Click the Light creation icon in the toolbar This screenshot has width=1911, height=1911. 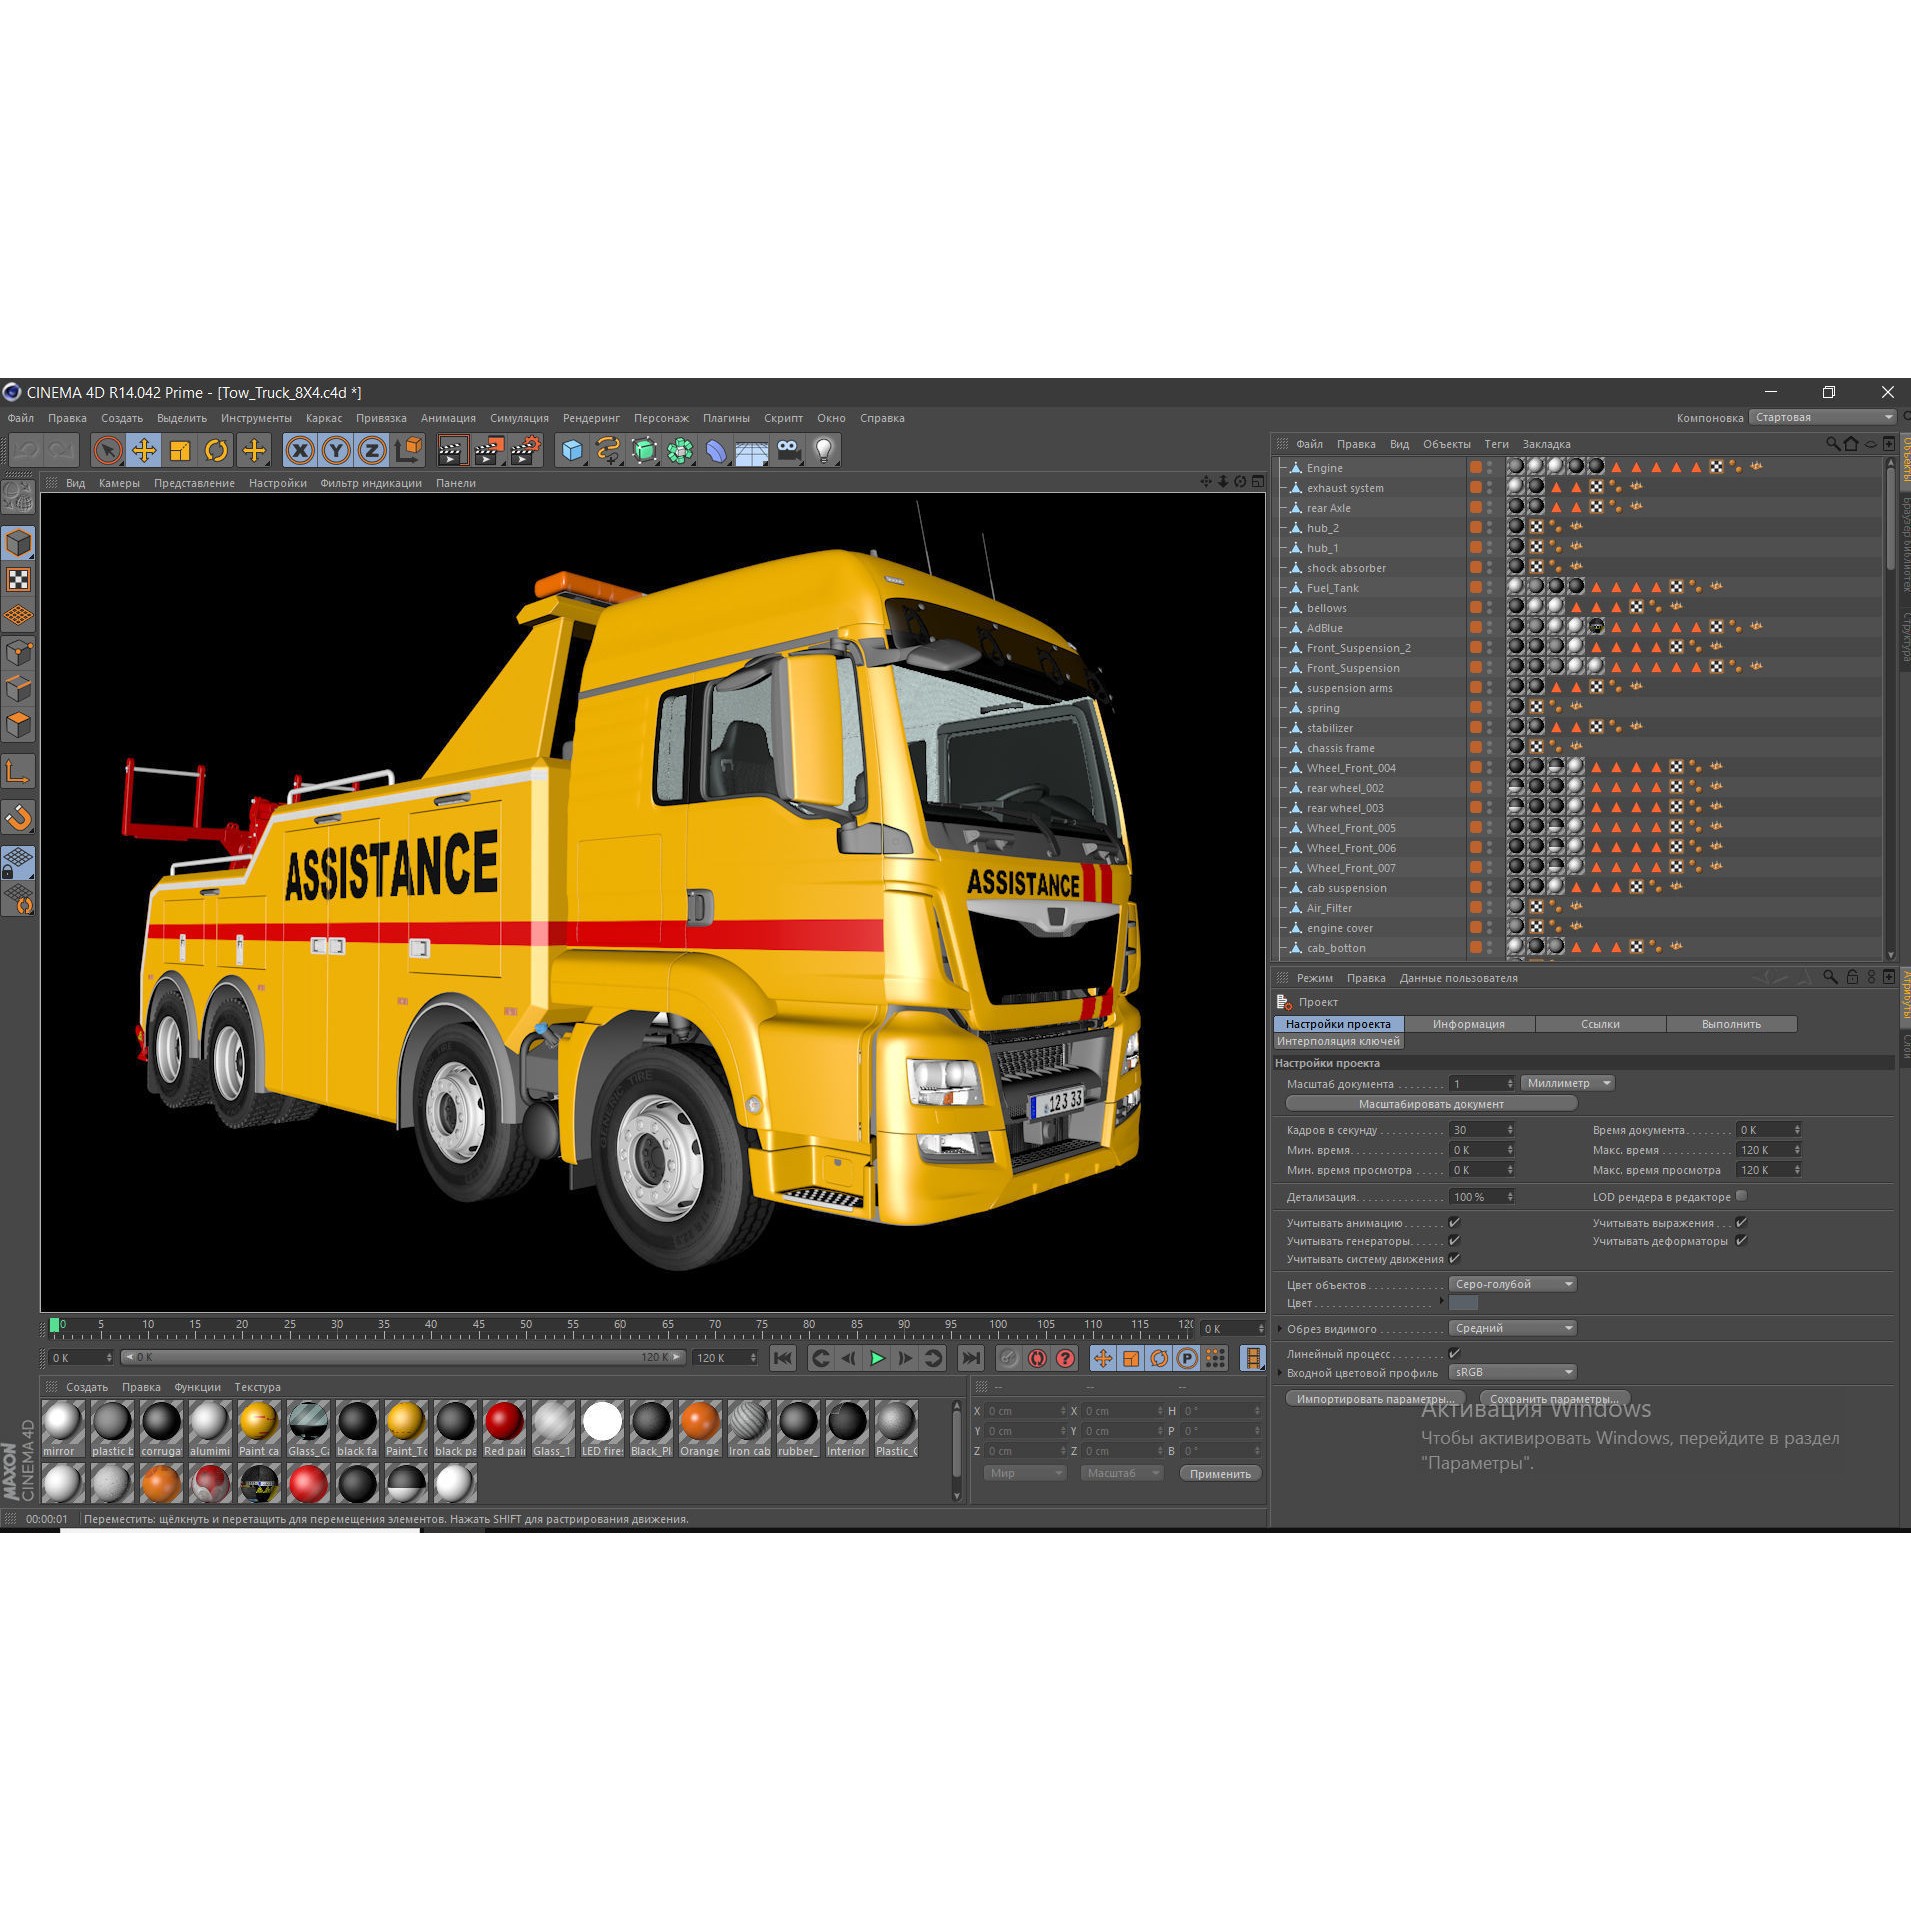point(824,451)
